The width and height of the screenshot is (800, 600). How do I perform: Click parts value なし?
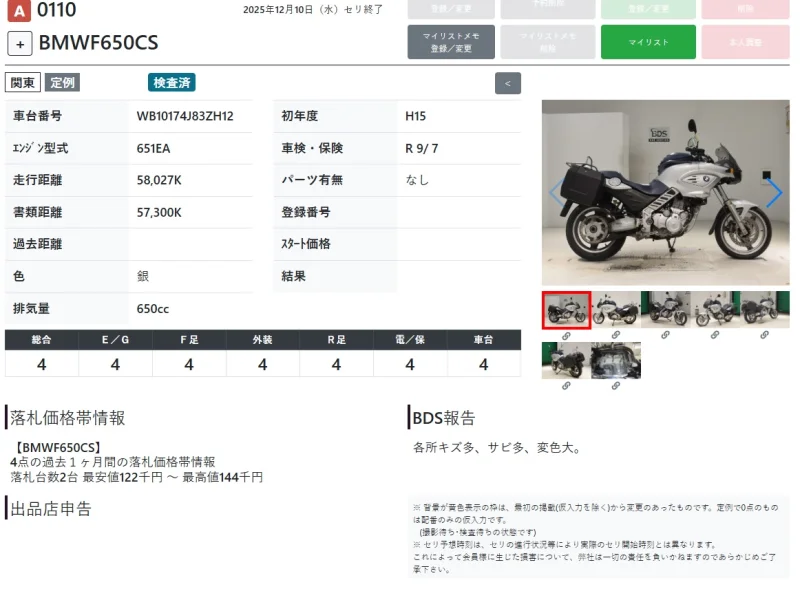pyautogui.click(x=417, y=180)
